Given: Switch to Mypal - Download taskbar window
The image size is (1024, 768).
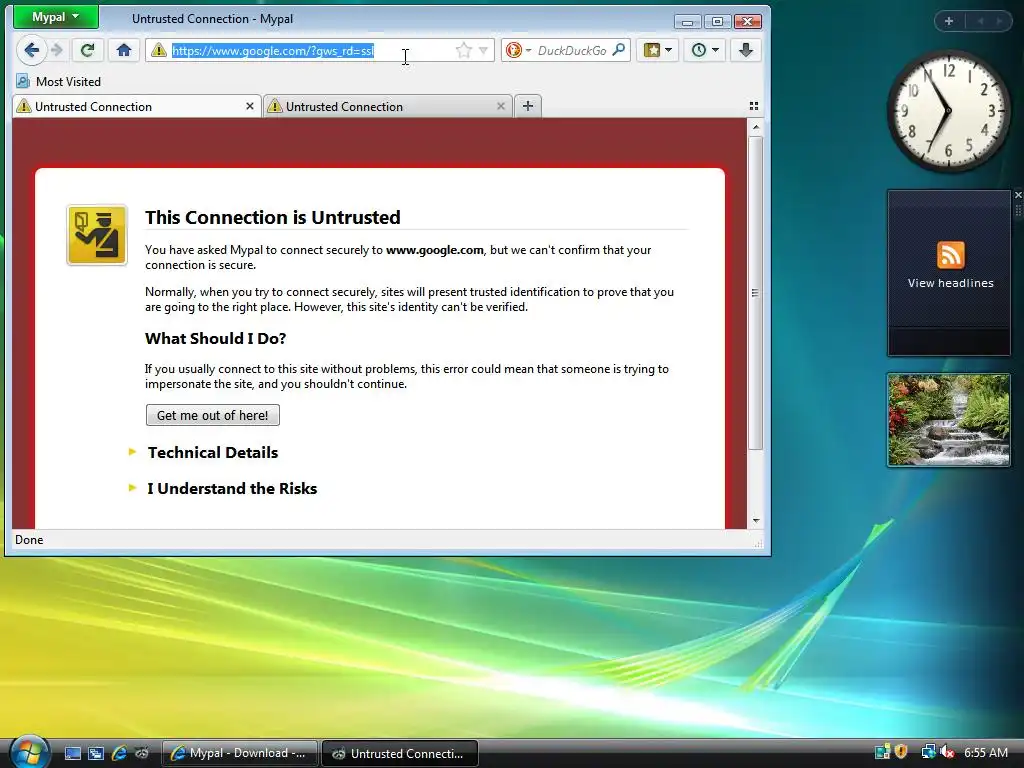Looking at the screenshot, I should [240, 753].
